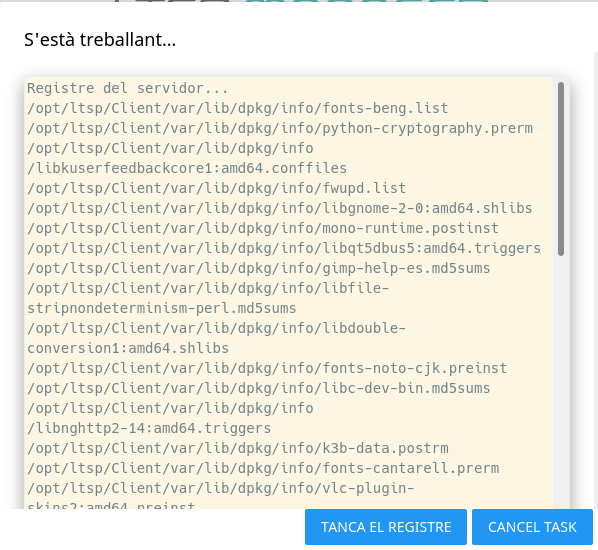
Task: Click the k3b-data.postrm log entry
Action: (238, 448)
